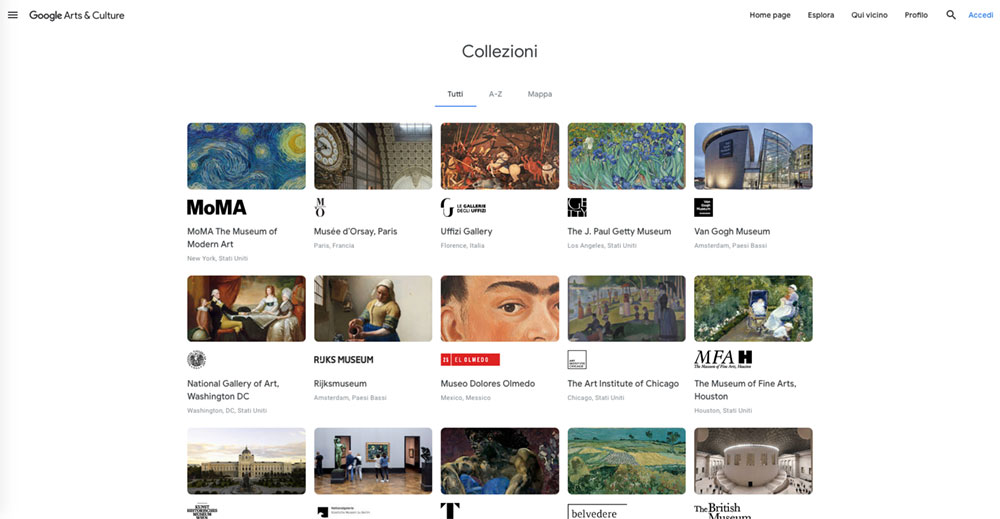This screenshot has height=519, width=1000.
Task: Click the New York, Stati Uniti location text
Action: (217, 258)
